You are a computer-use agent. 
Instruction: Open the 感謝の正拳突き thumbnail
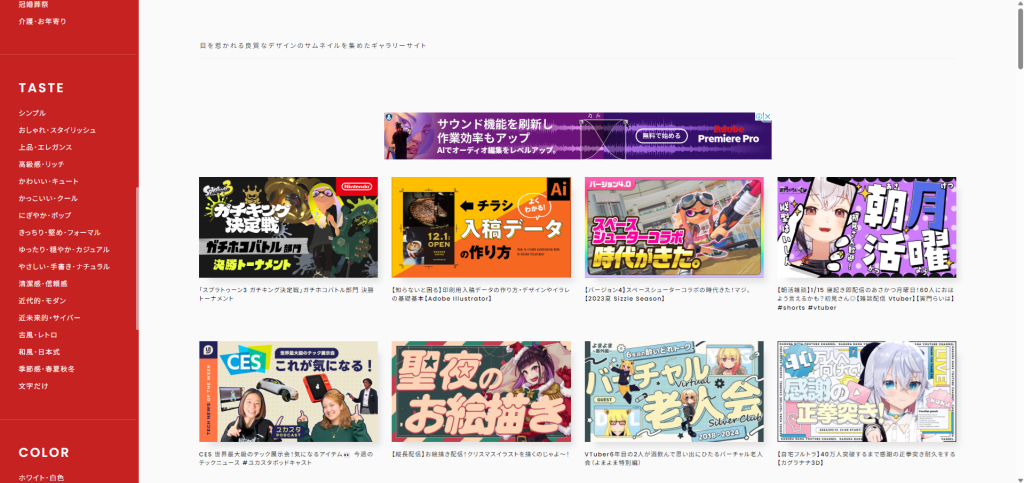click(x=866, y=391)
